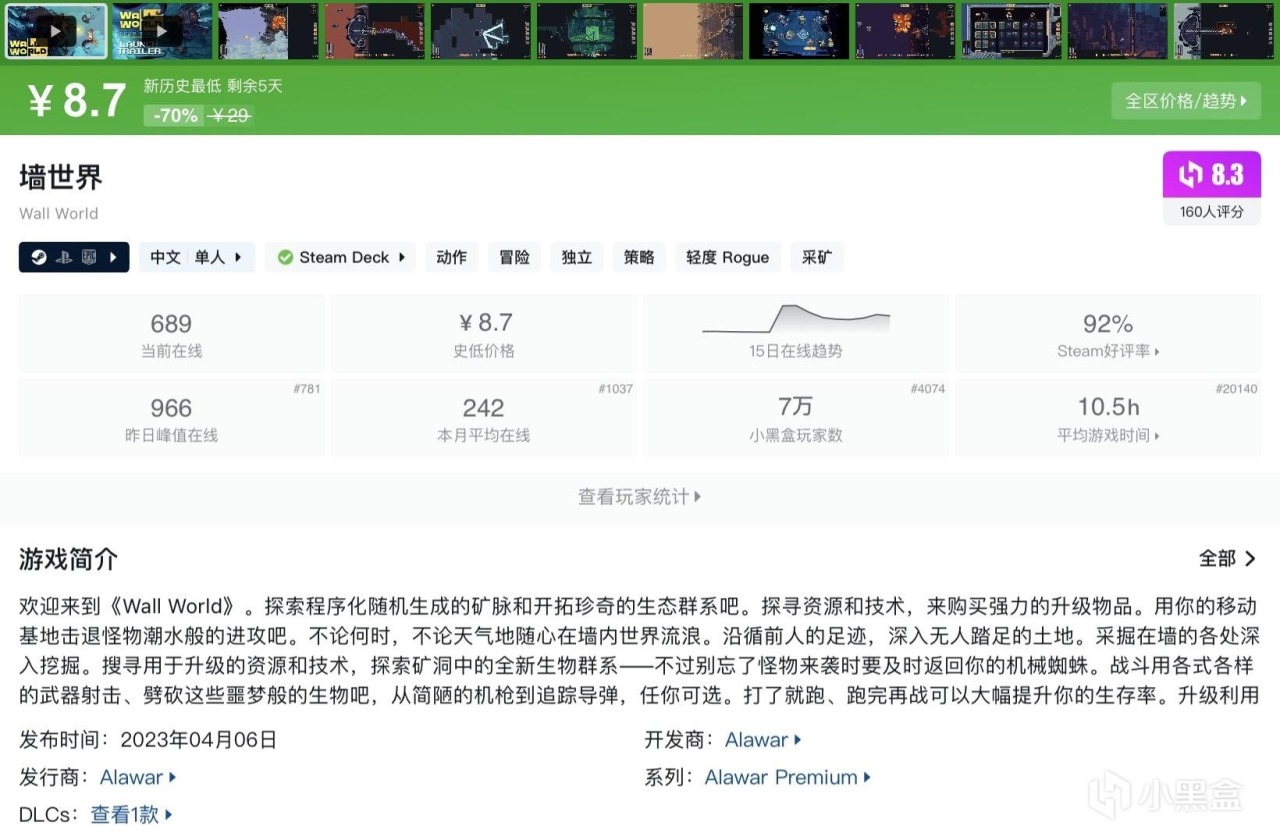1280x840 pixels.
Task: Open the inventory grid screenshot thumbnail
Action: coord(1011,32)
